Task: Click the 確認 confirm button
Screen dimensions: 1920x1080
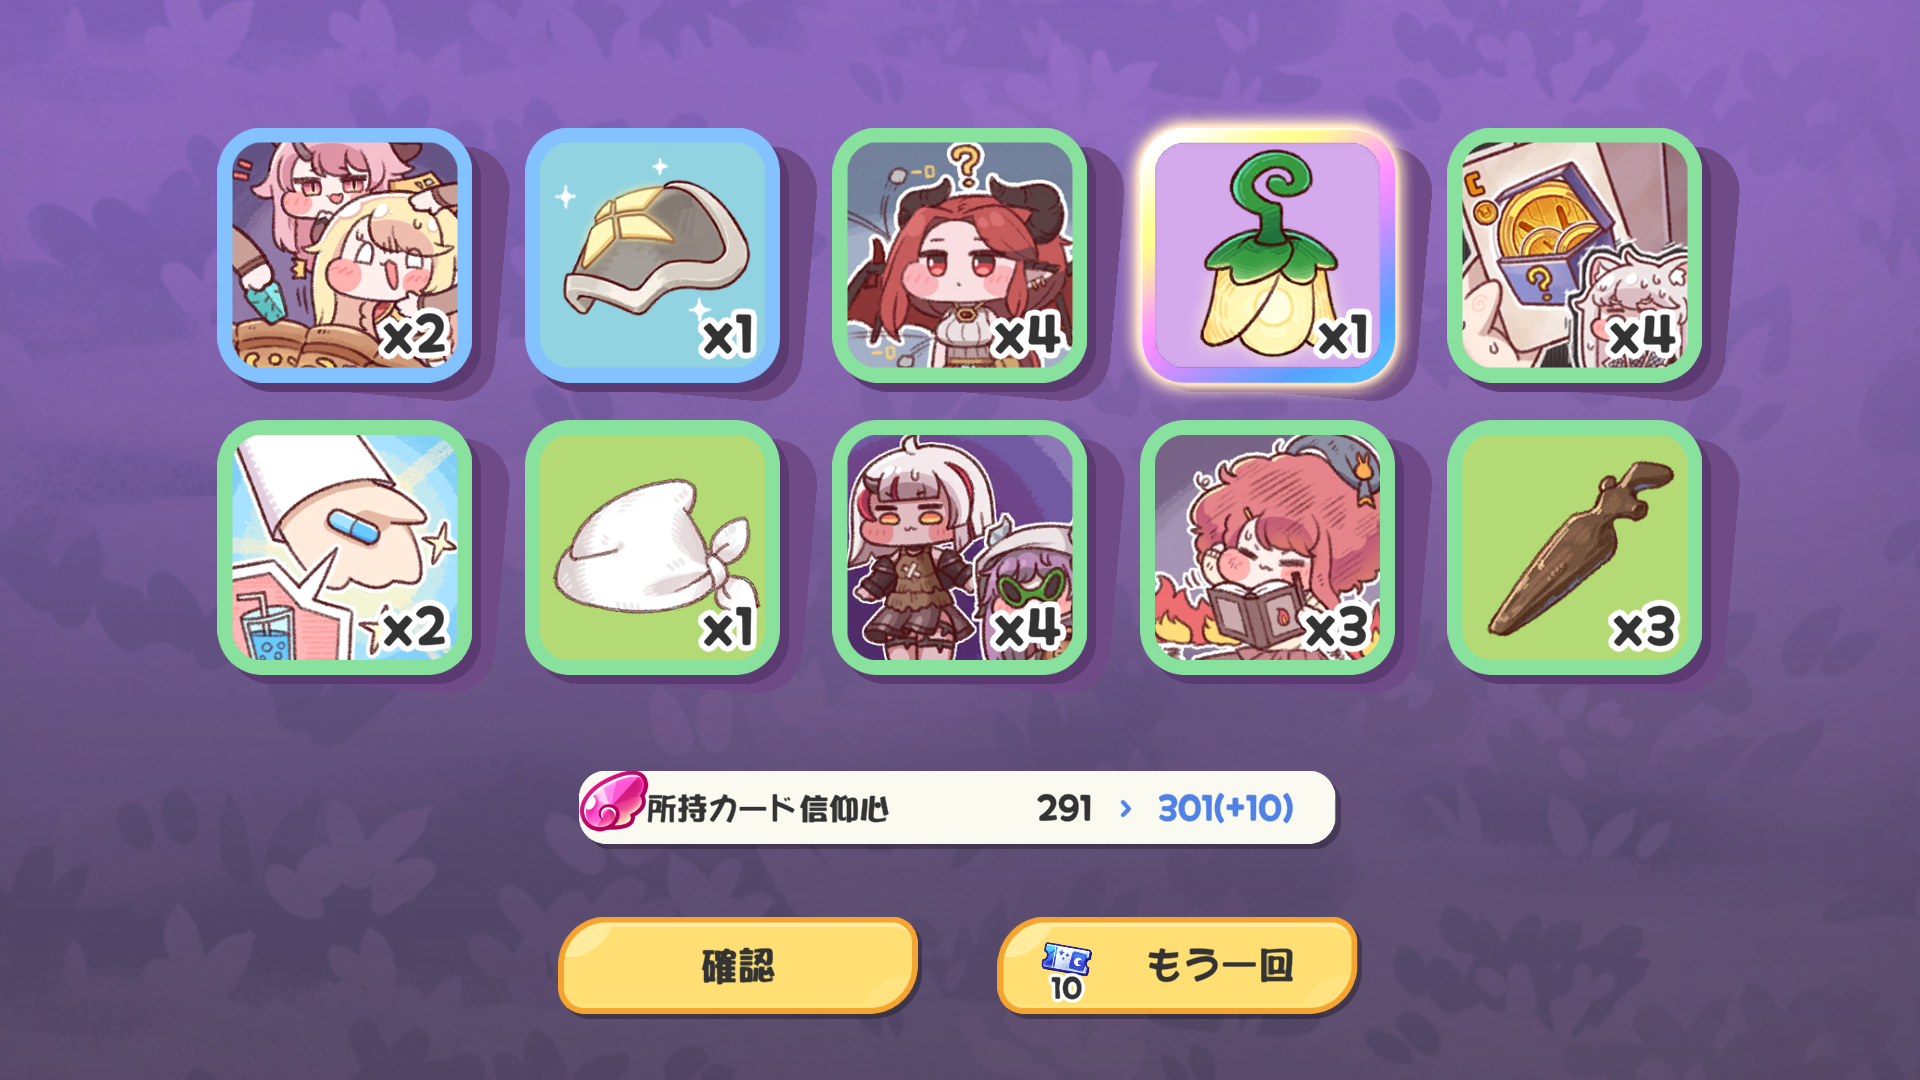Action: point(738,966)
